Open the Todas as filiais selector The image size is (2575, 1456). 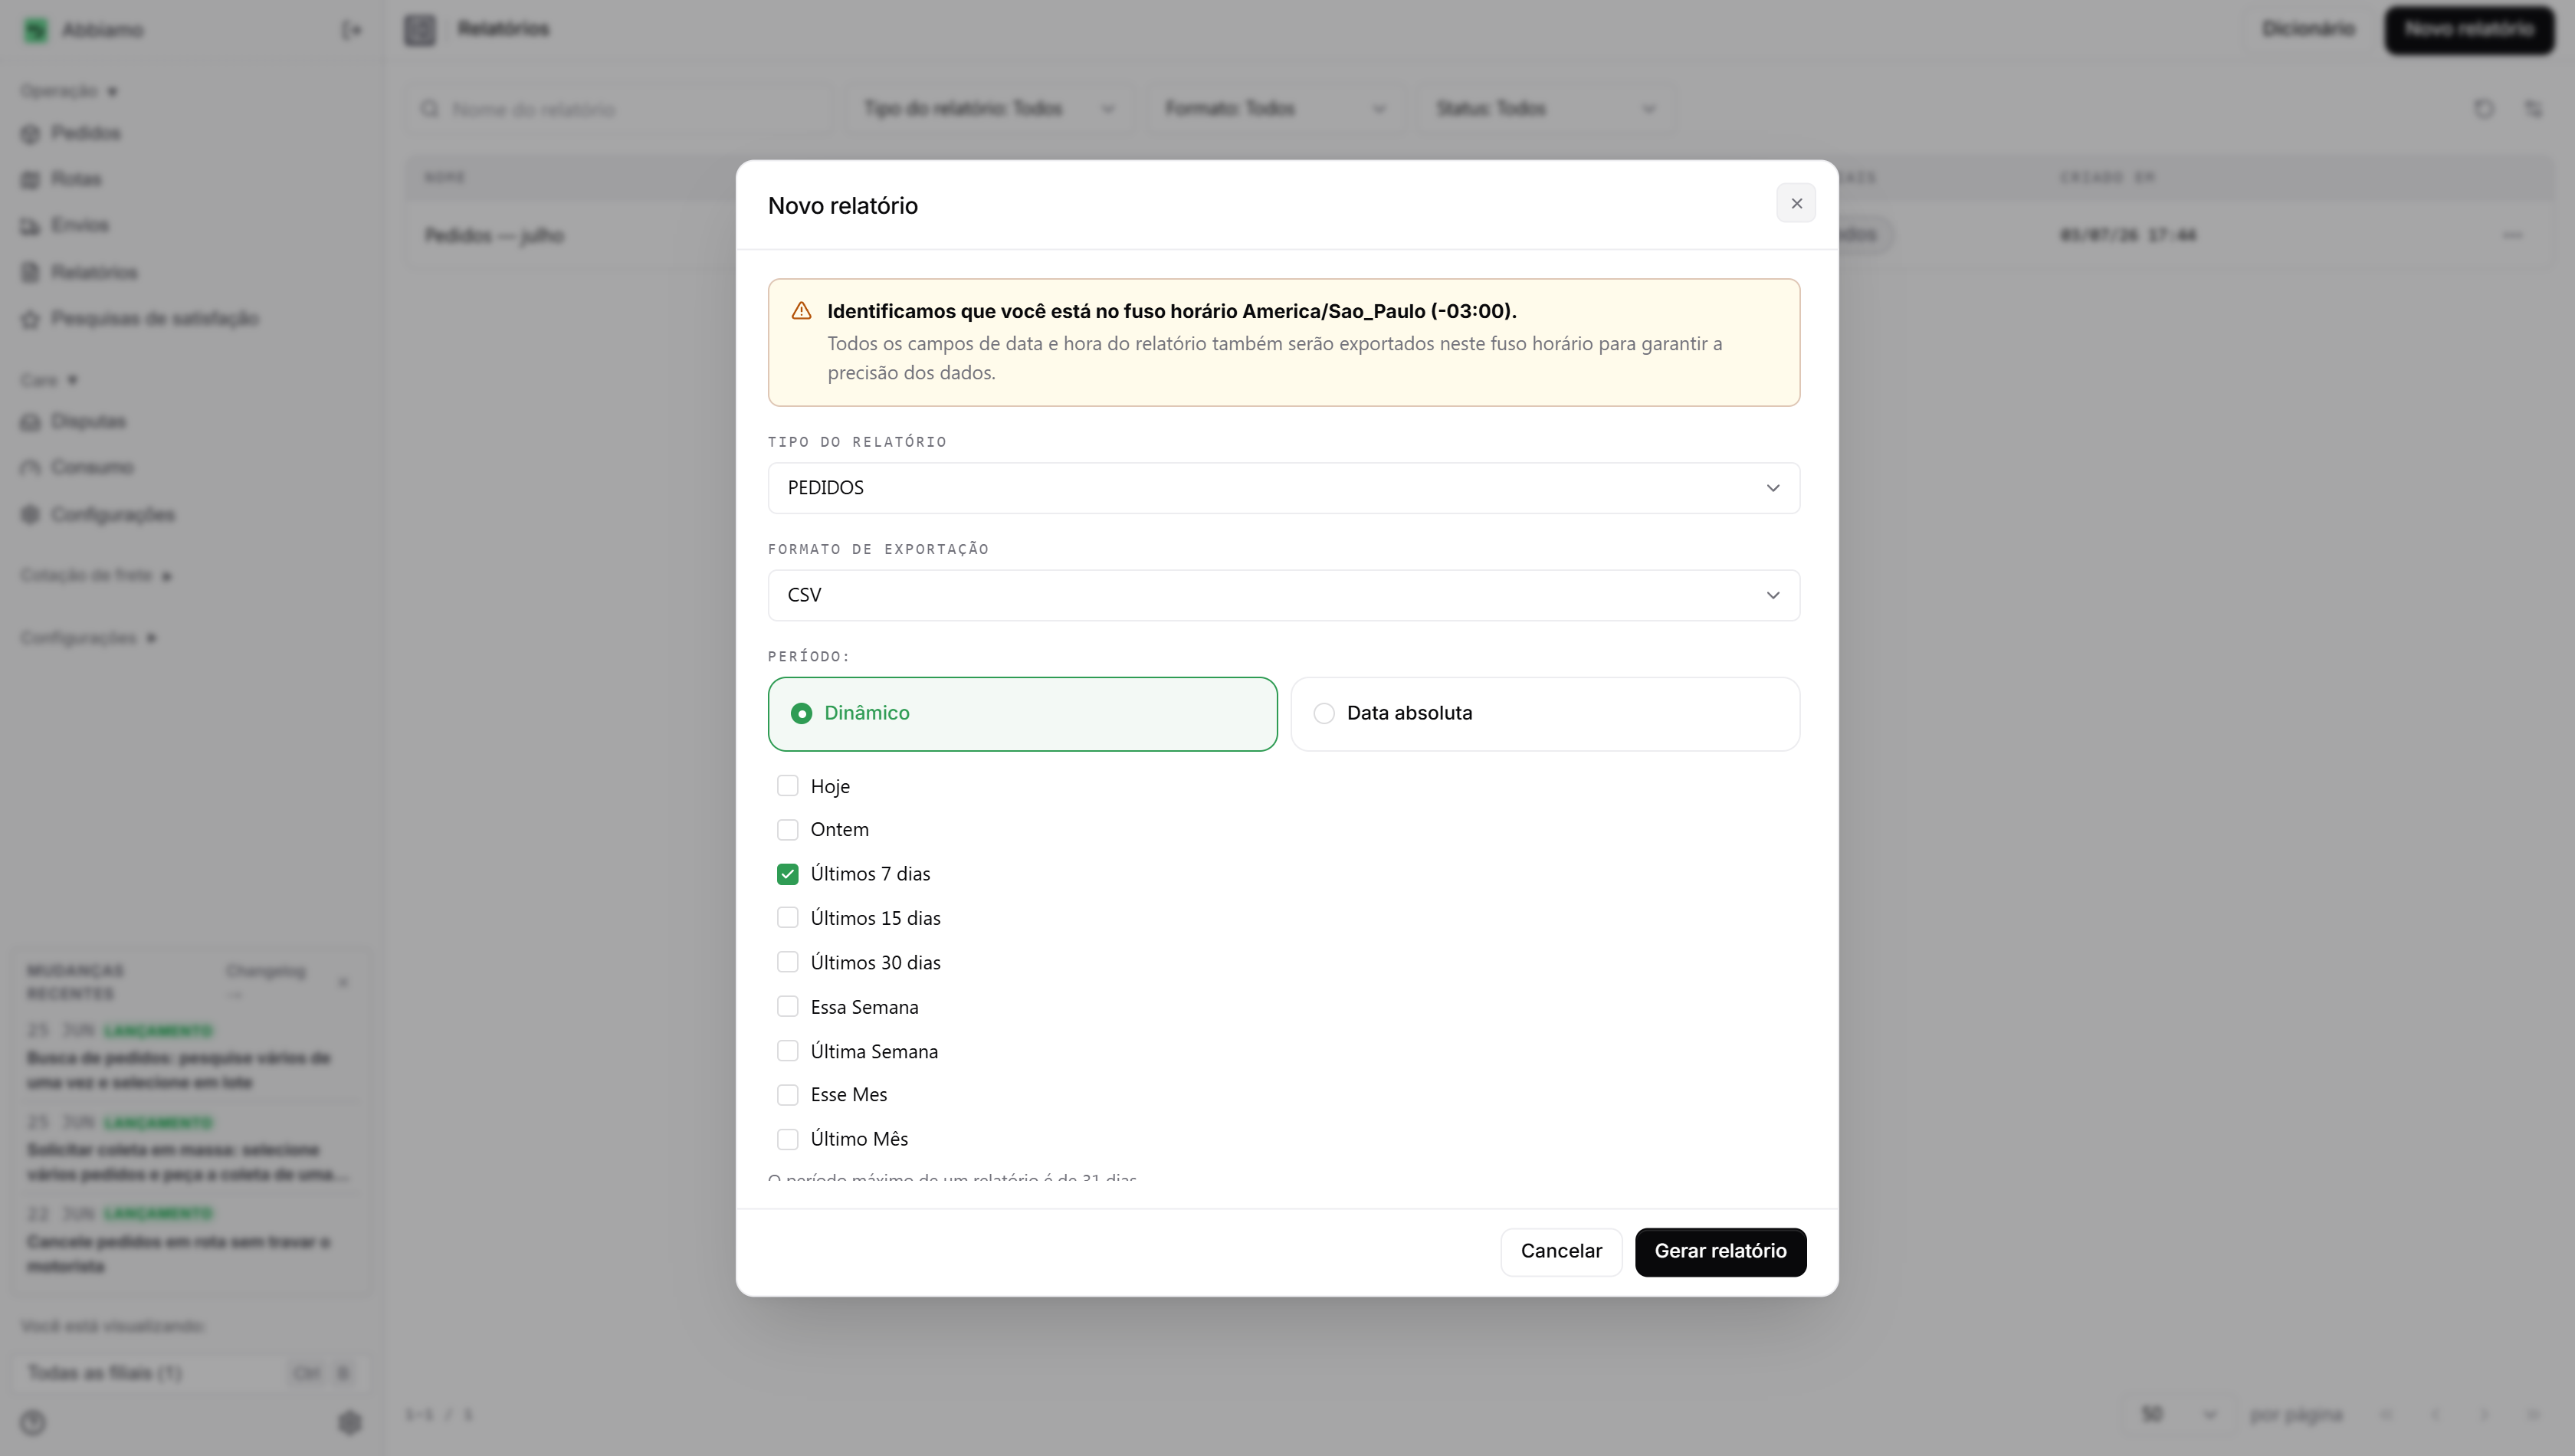pyautogui.click(x=190, y=1373)
